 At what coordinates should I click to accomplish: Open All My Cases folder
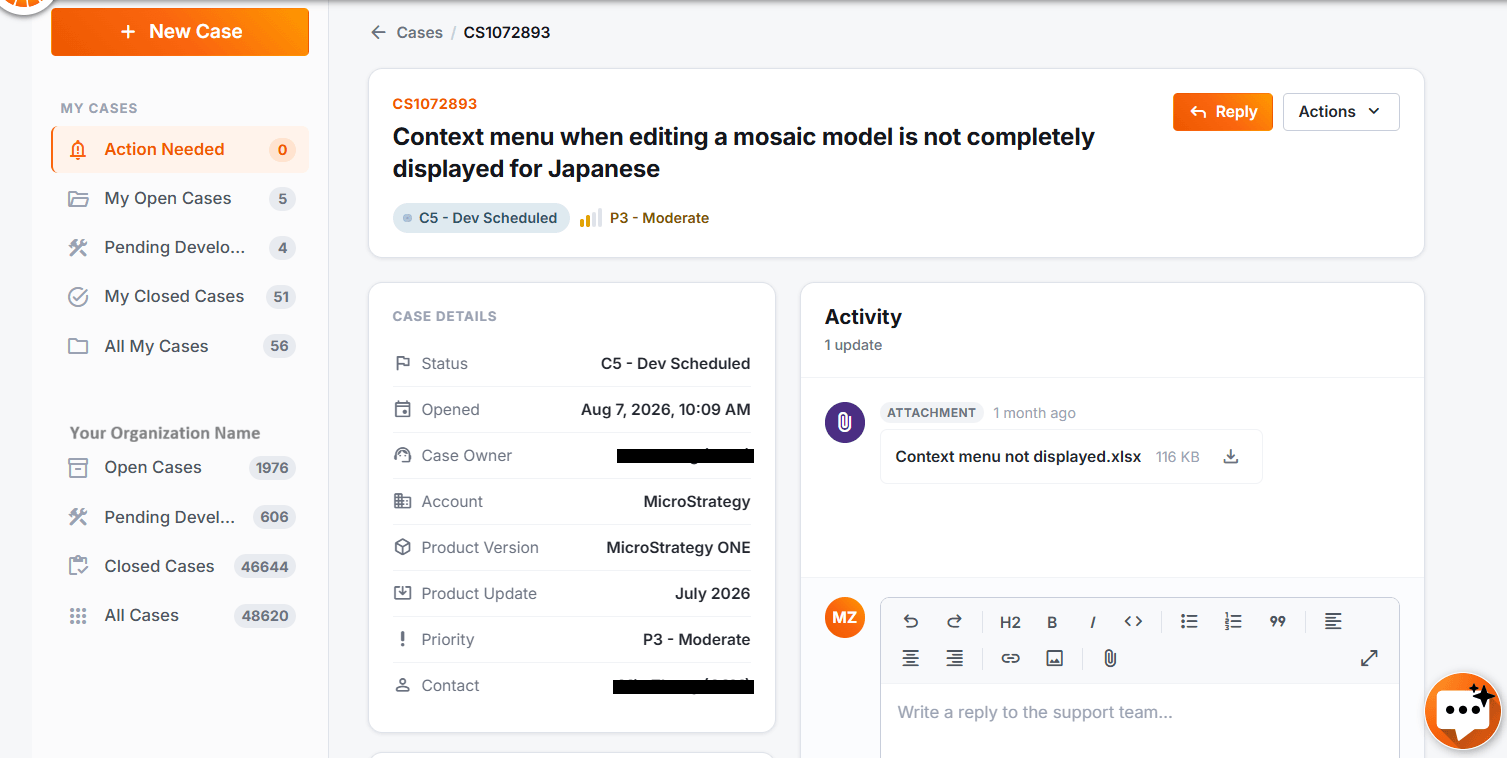point(180,347)
